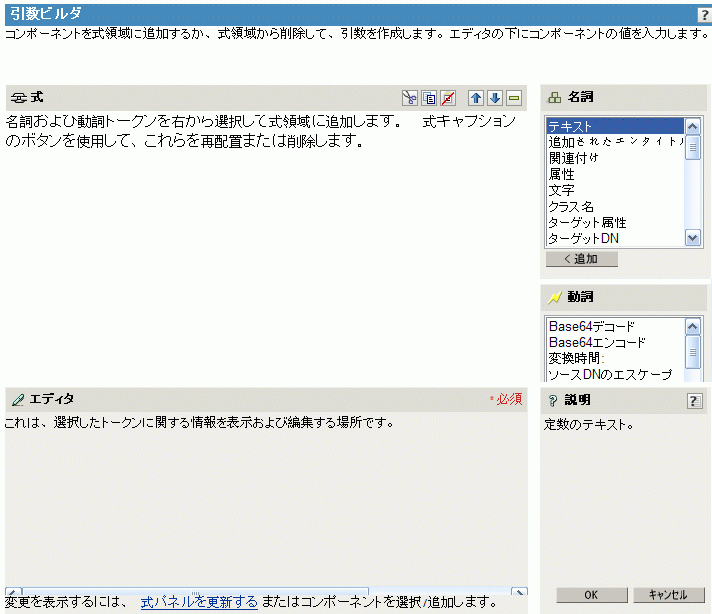Click the 動詞 list scrollbar thumb
Screen dimensions: 712x614
click(x=692, y=352)
